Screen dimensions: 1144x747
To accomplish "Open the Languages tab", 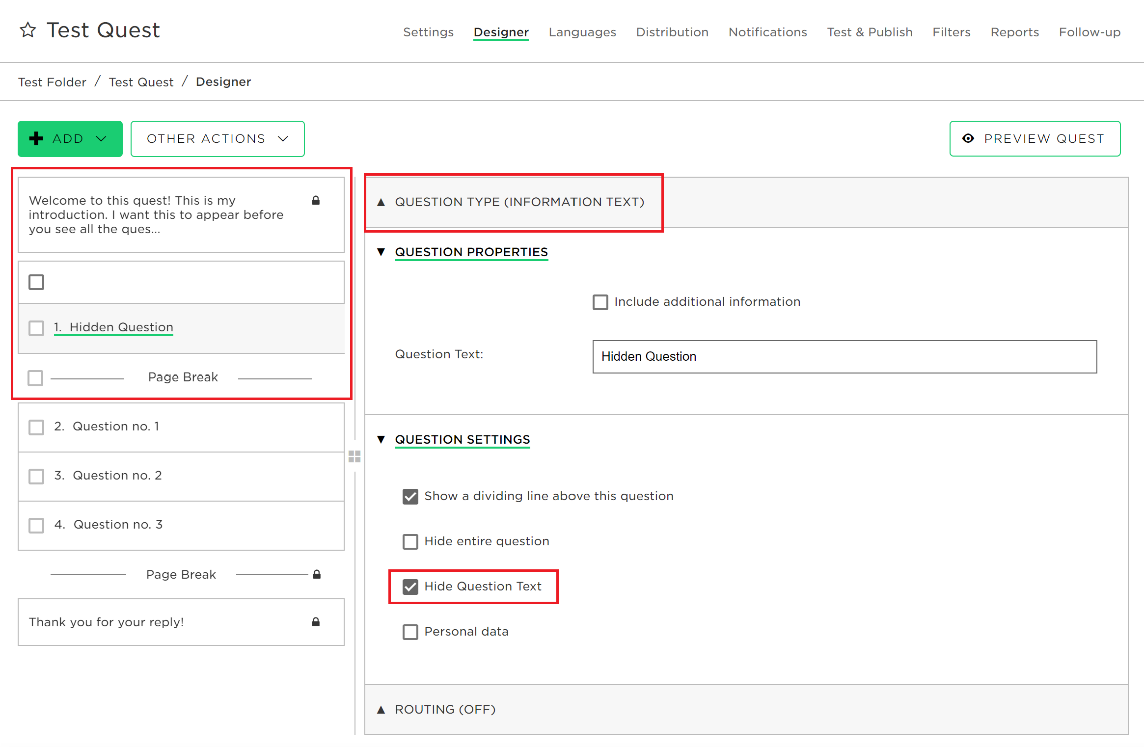I will coord(582,32).
